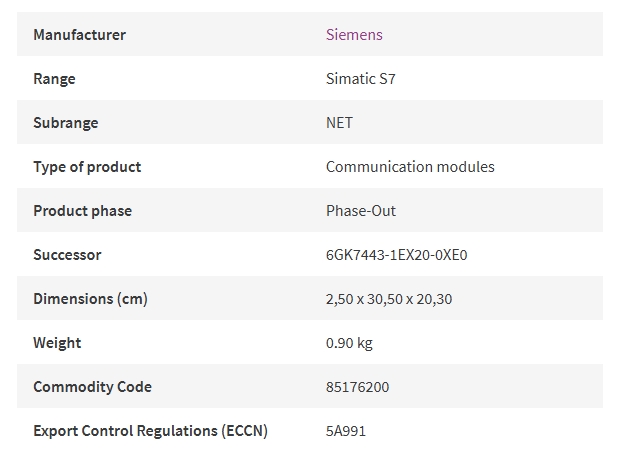Viewport: 623px width, 451px height.
Task: Click the Dimensions (cm) label
Action: tap(90, 299)
